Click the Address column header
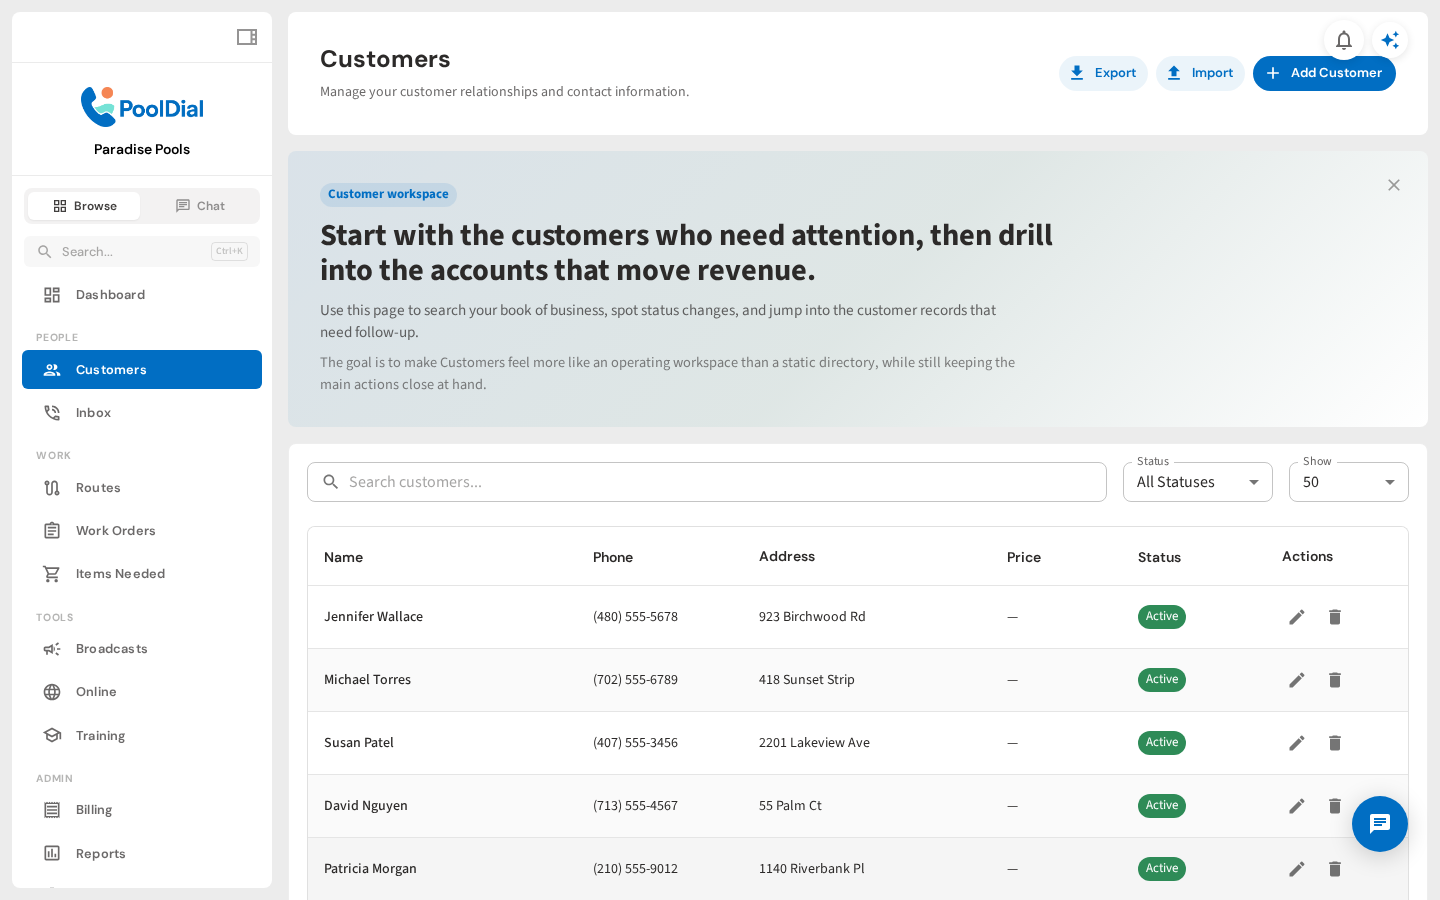This screenshot has height=900, width=1440. click(787, 557)
